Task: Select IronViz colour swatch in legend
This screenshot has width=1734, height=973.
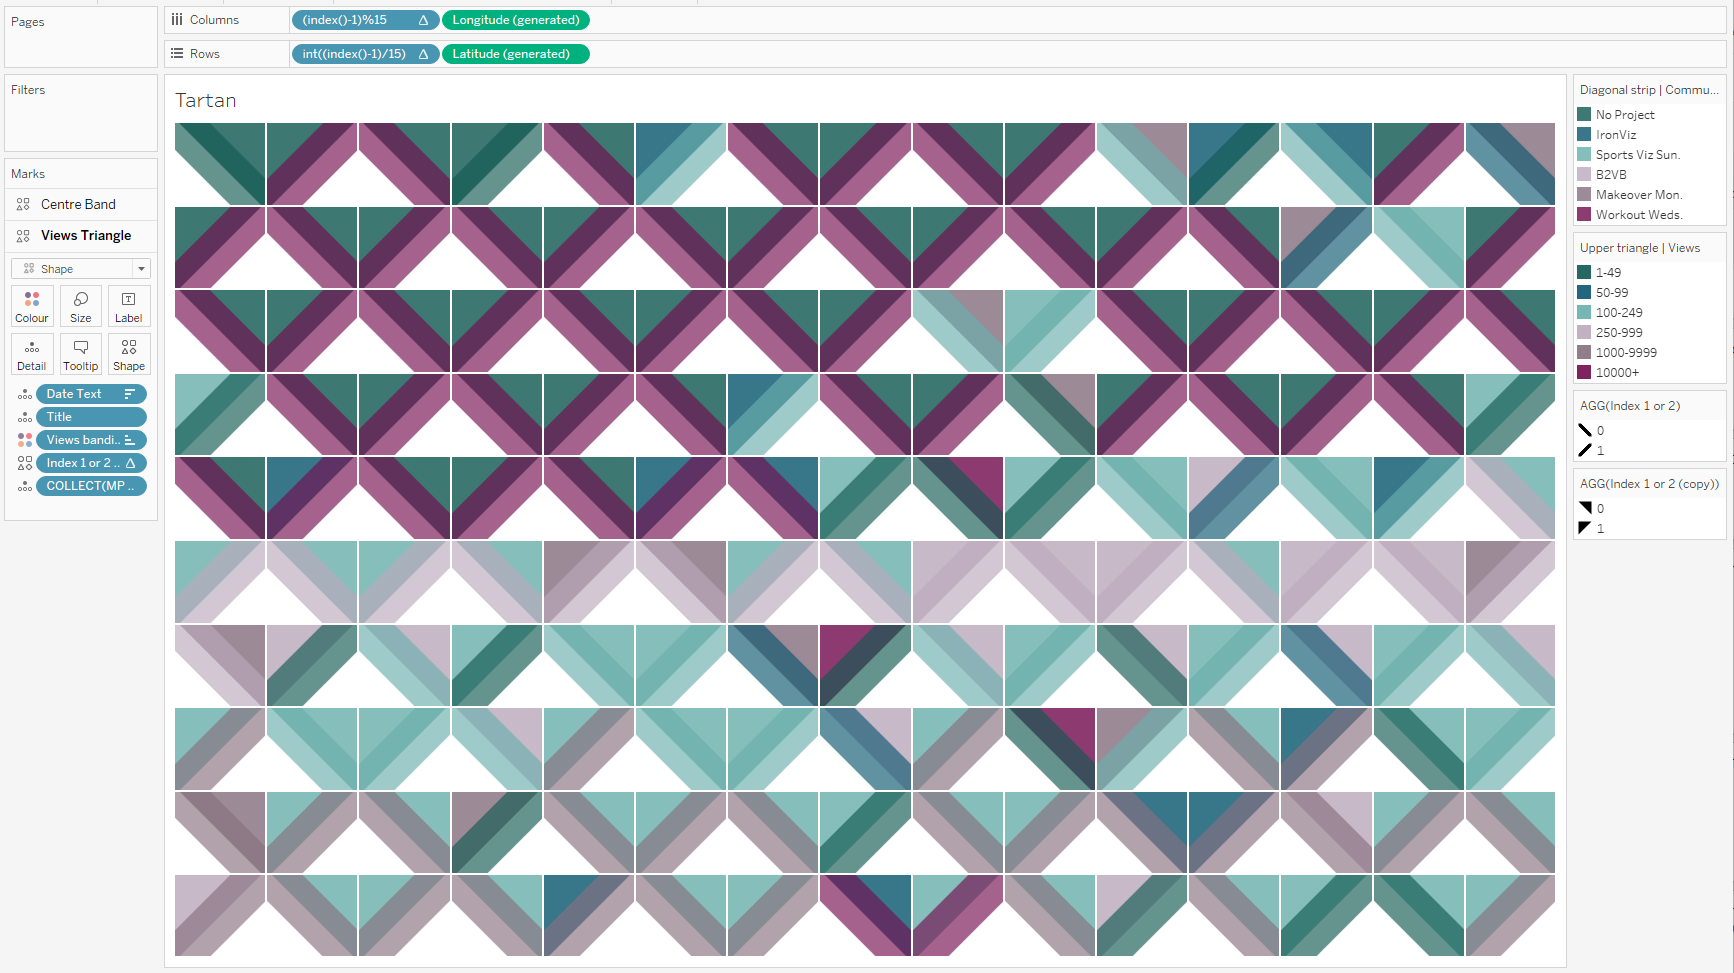Action: 1584,134
